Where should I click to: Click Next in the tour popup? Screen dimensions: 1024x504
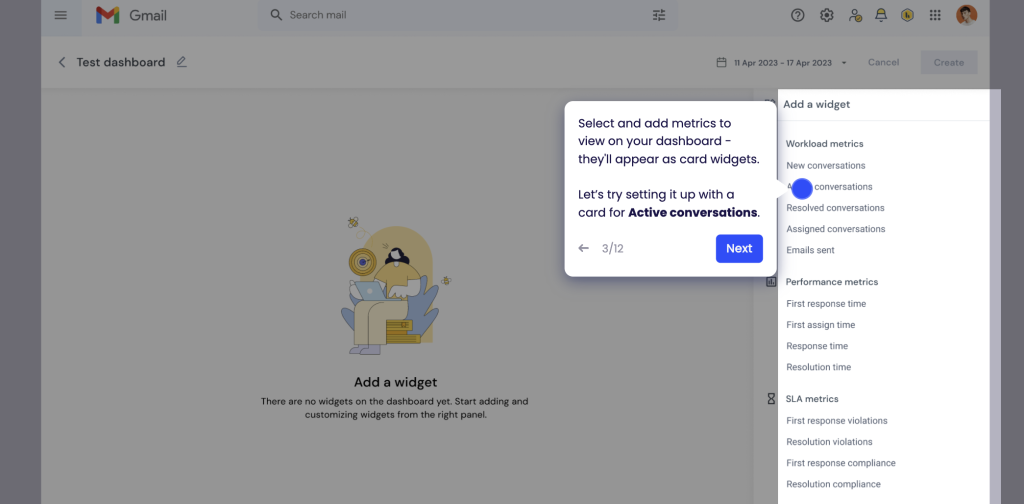739,248
